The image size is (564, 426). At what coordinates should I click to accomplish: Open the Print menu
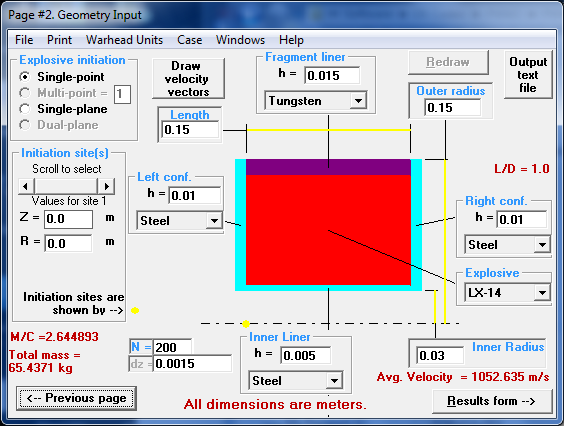[59, 40]
